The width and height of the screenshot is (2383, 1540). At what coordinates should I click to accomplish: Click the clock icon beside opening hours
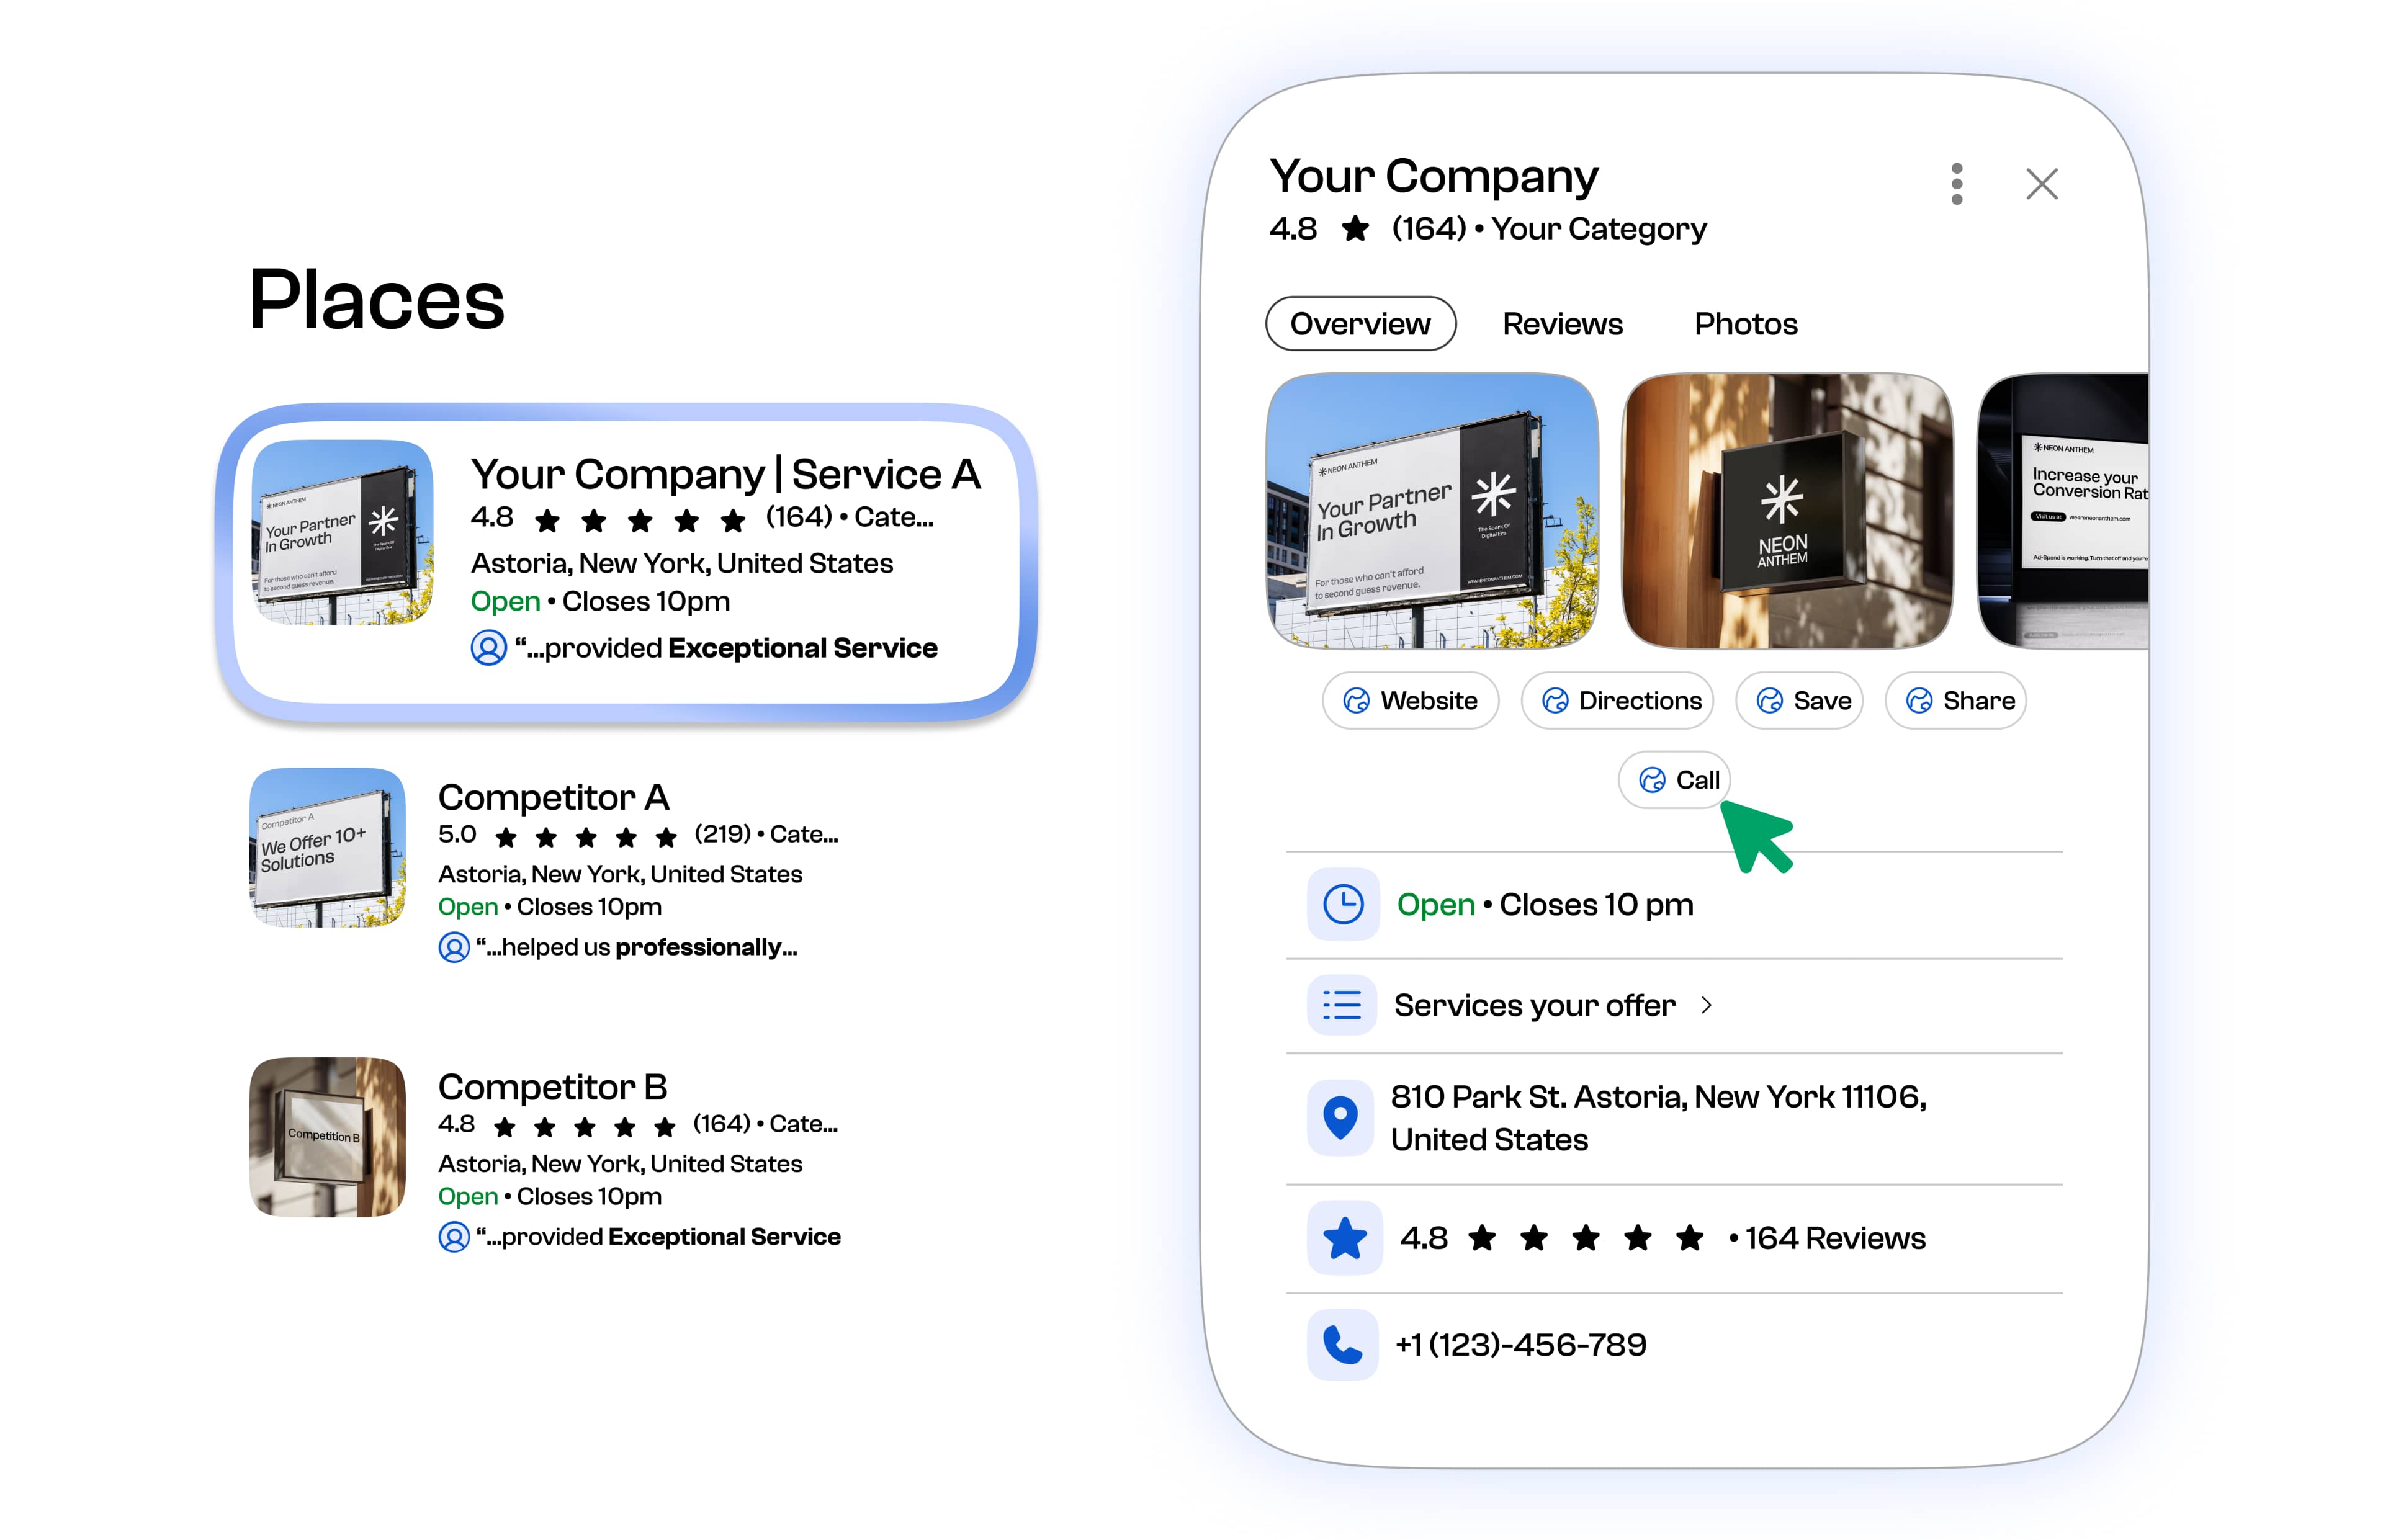coord(1343,904)
